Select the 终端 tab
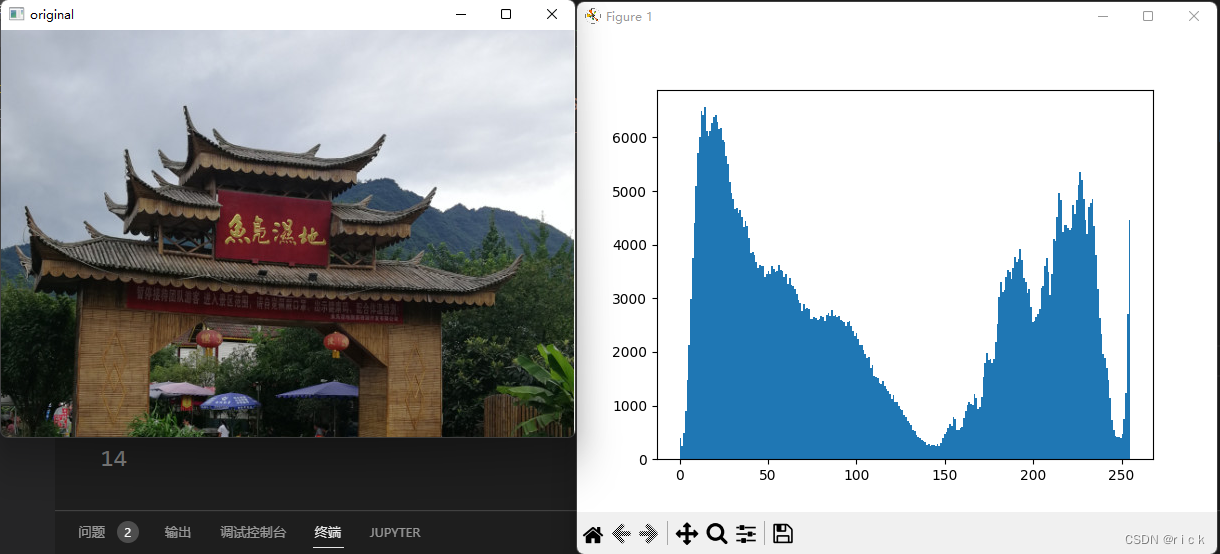The height and width of the screenshot is (554, 1220). coord(328,532)
